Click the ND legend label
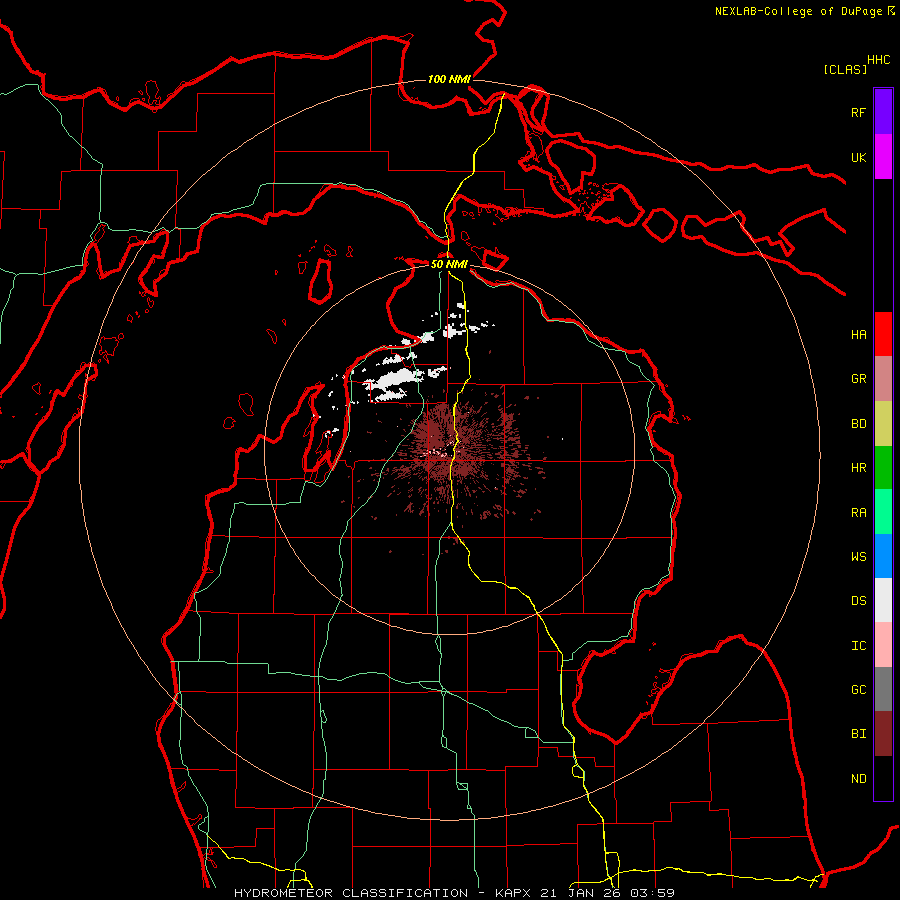 click(858, 778)
